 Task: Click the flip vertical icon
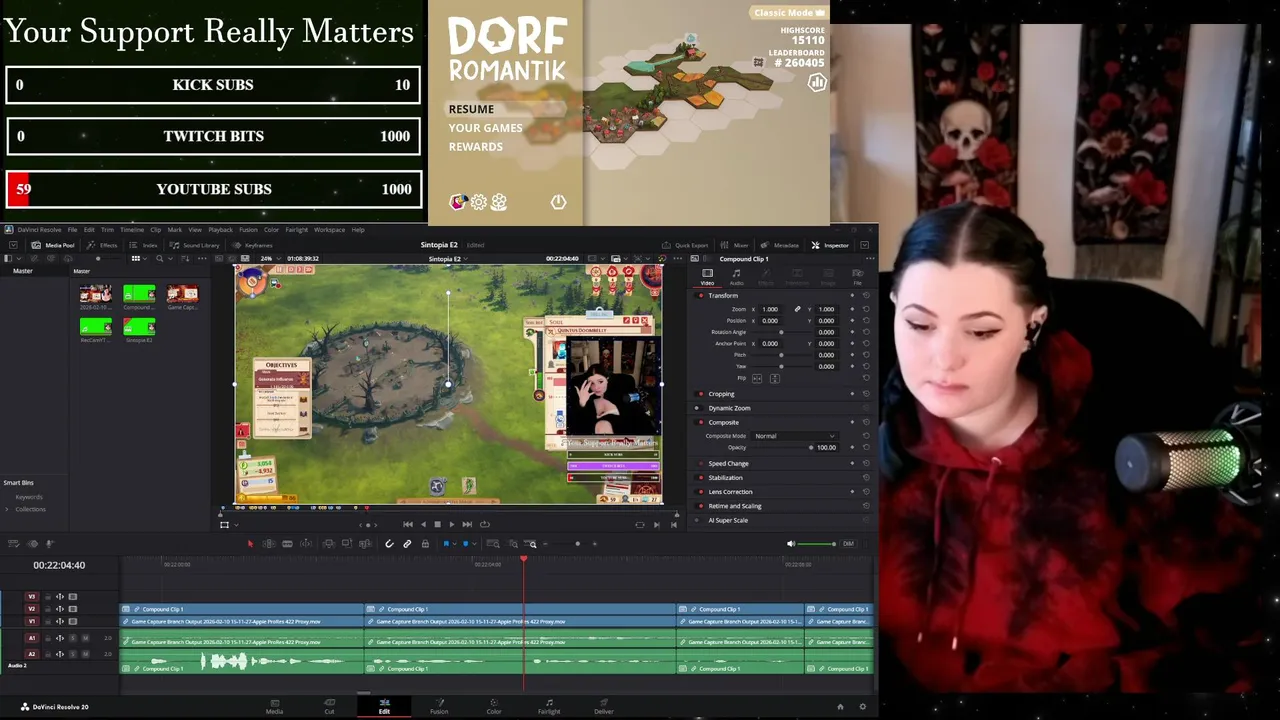click(775, 379)
